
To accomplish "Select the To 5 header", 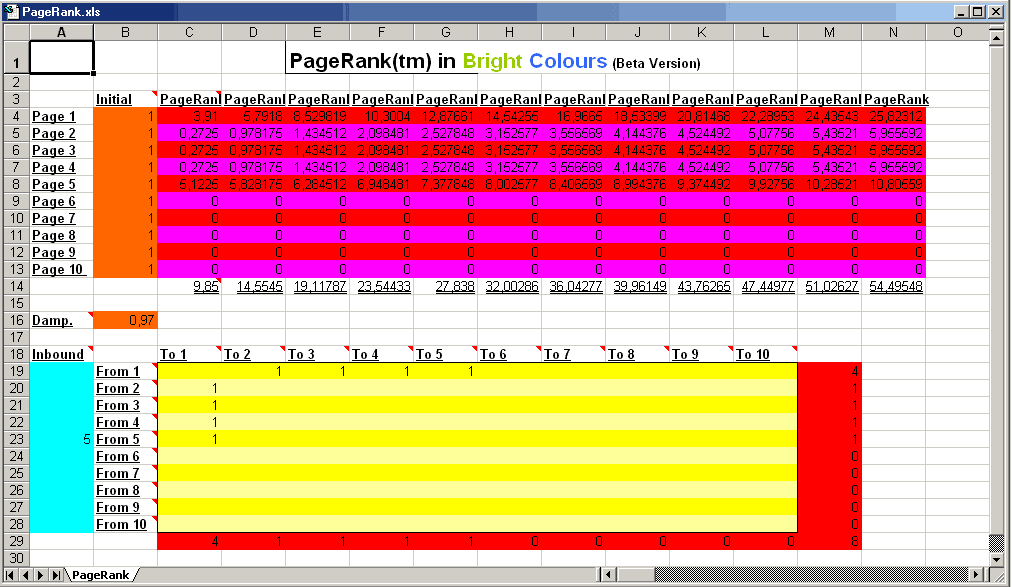I will [x=445, y=354].
